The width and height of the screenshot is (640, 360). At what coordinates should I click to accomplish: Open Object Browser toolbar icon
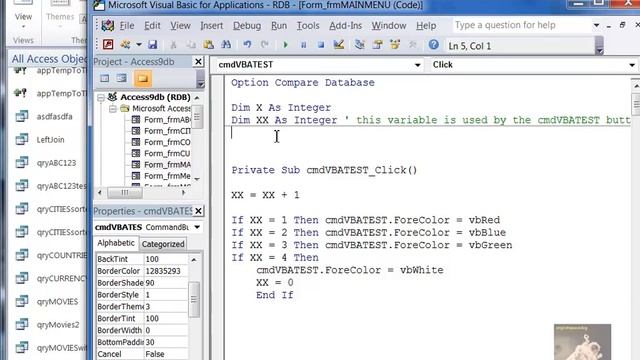click(395, 44)
